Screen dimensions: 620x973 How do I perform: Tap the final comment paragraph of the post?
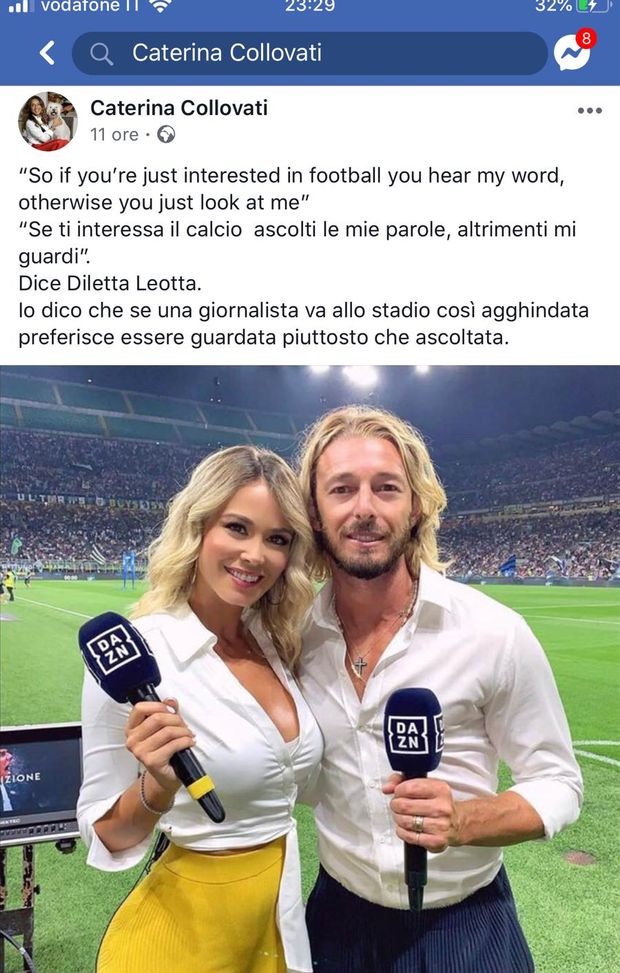[303, 324]
